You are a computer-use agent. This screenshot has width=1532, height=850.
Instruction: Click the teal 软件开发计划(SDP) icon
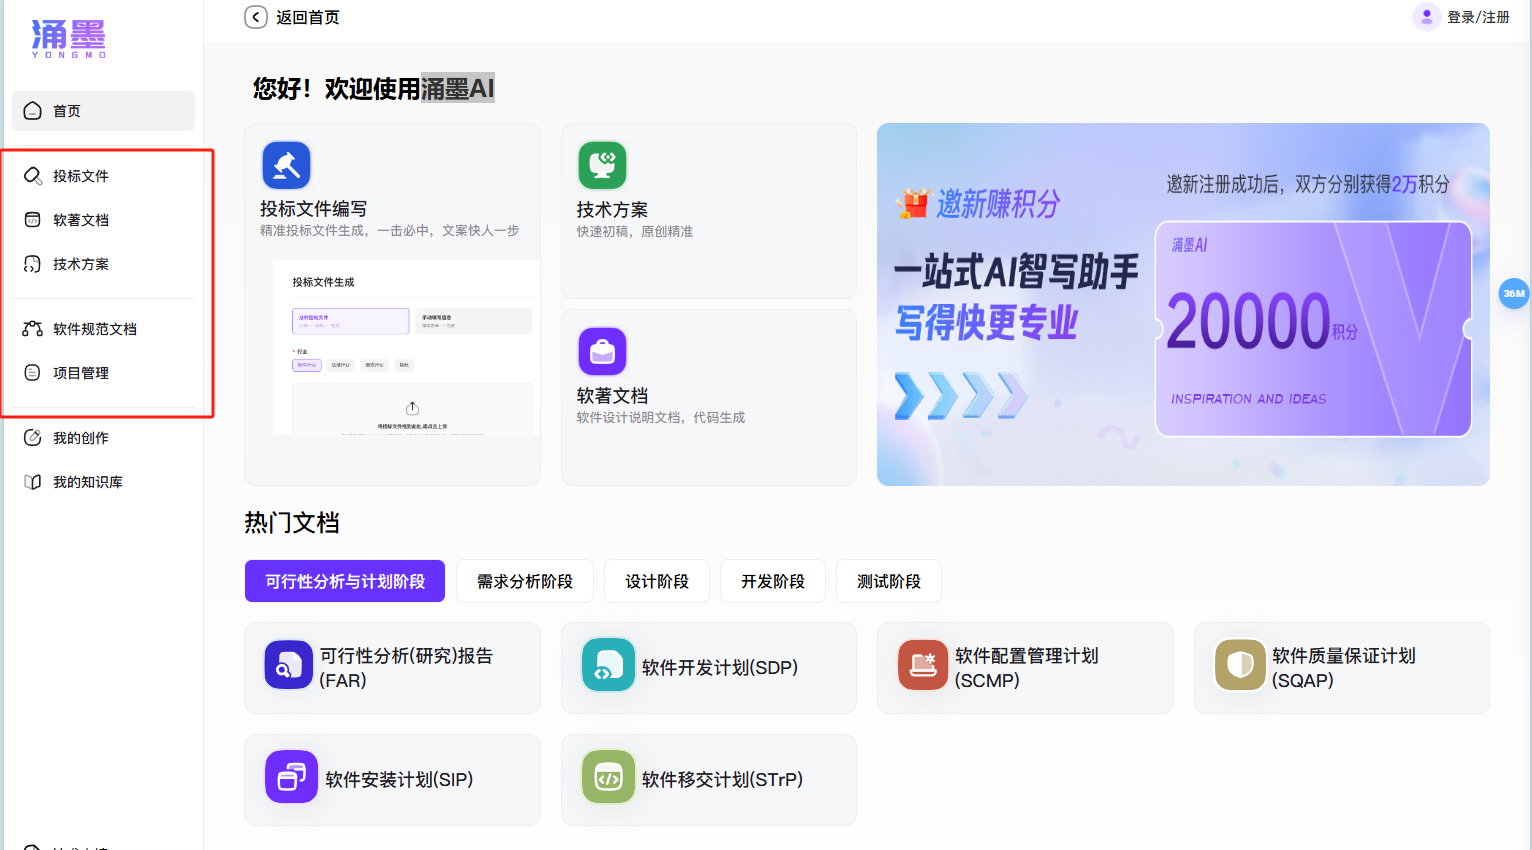coord(608,665)
